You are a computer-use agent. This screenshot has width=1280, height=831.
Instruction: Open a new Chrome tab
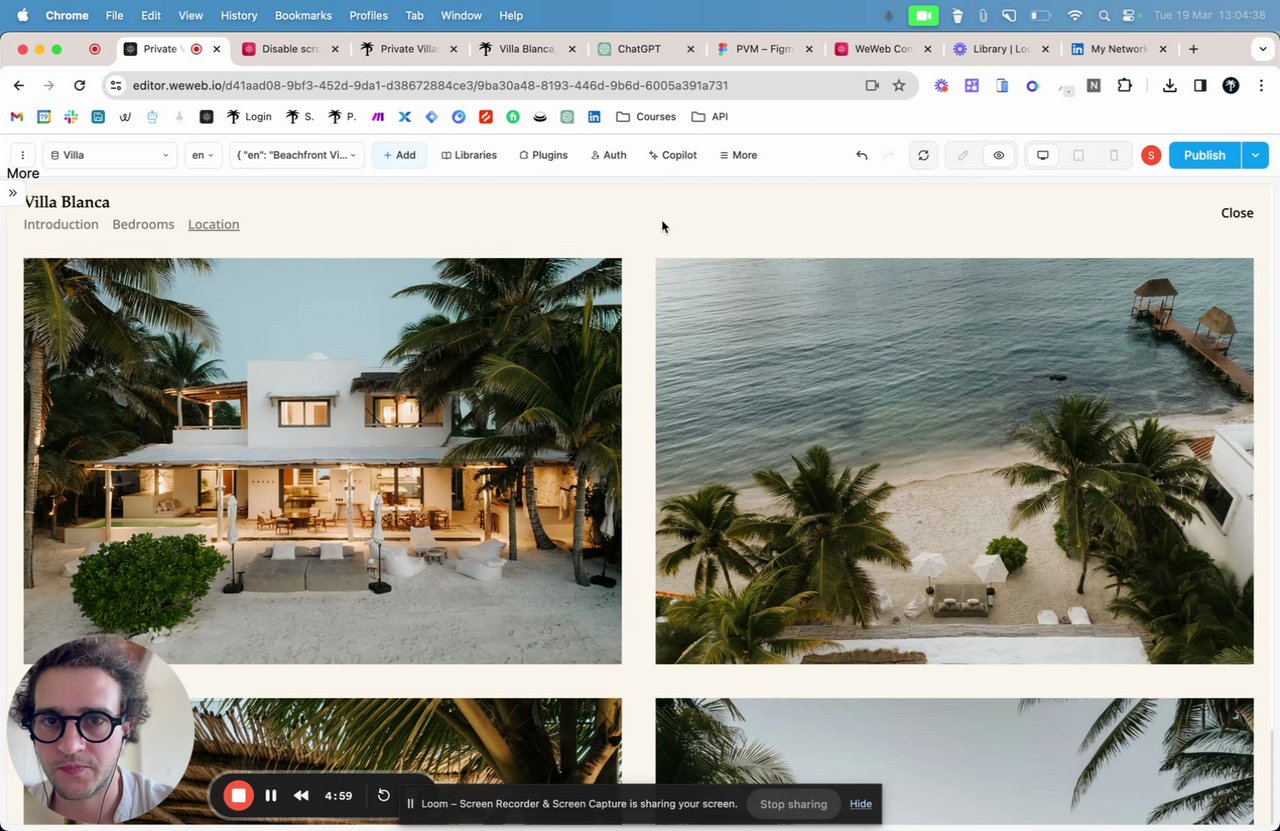(1193, 49)
